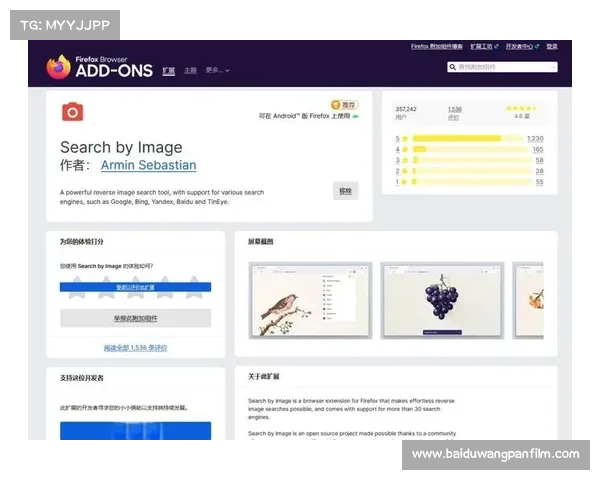Click the Firefox Add-ons logo

tap(99, 68)
